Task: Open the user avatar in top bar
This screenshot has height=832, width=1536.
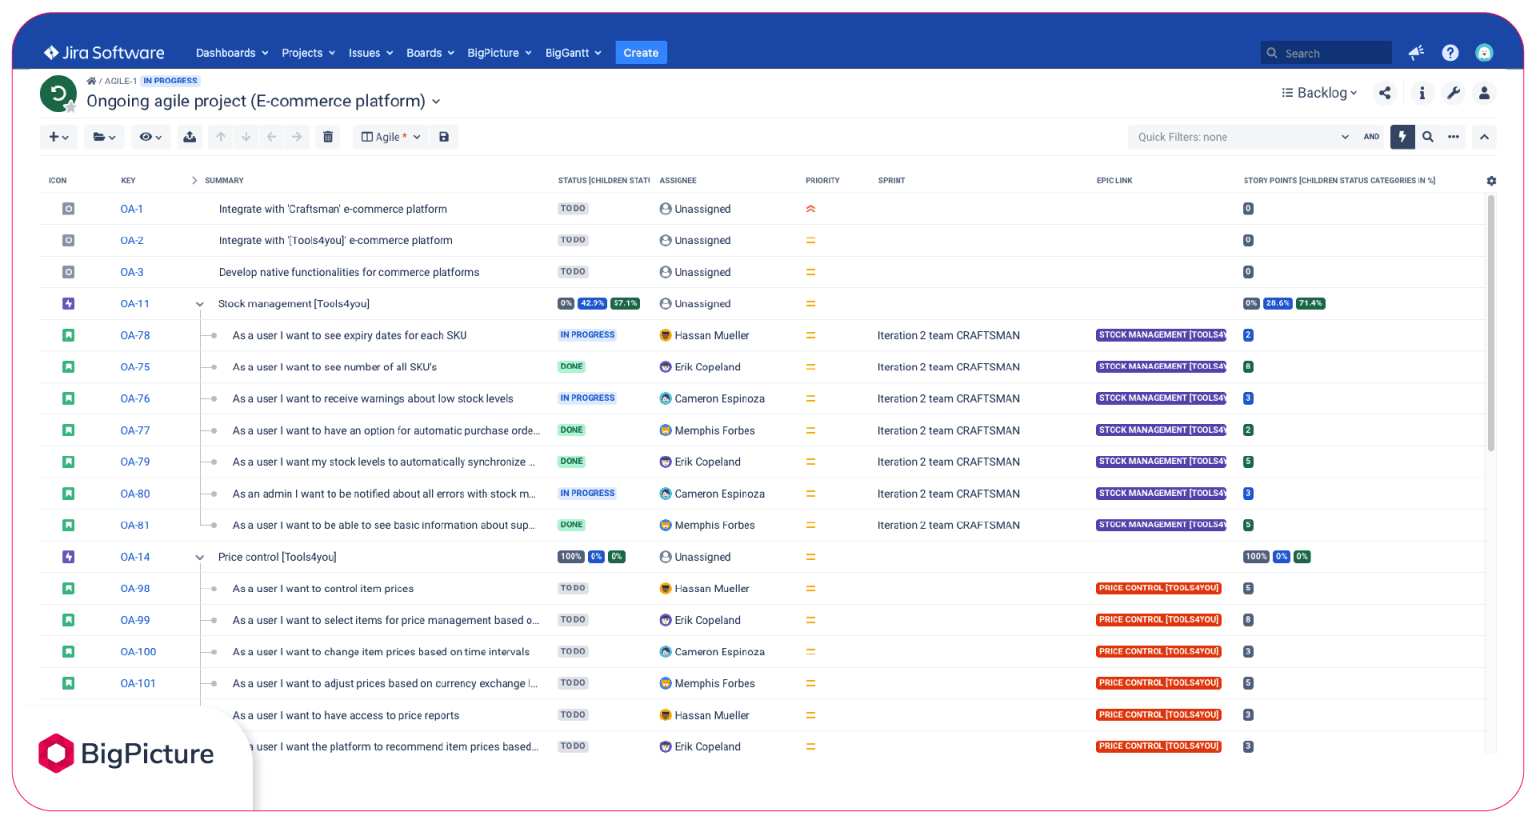Action: pyautogui.click(x=1484, y=53)
